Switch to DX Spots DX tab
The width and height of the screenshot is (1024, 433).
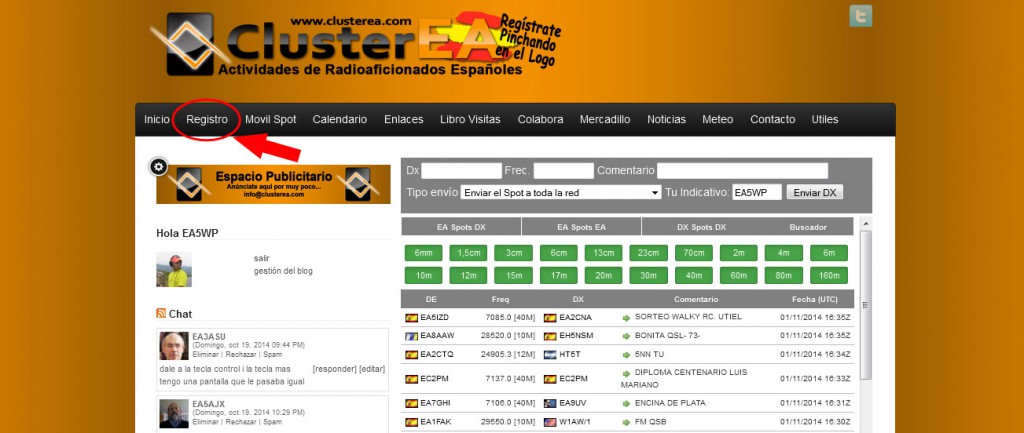701,227
